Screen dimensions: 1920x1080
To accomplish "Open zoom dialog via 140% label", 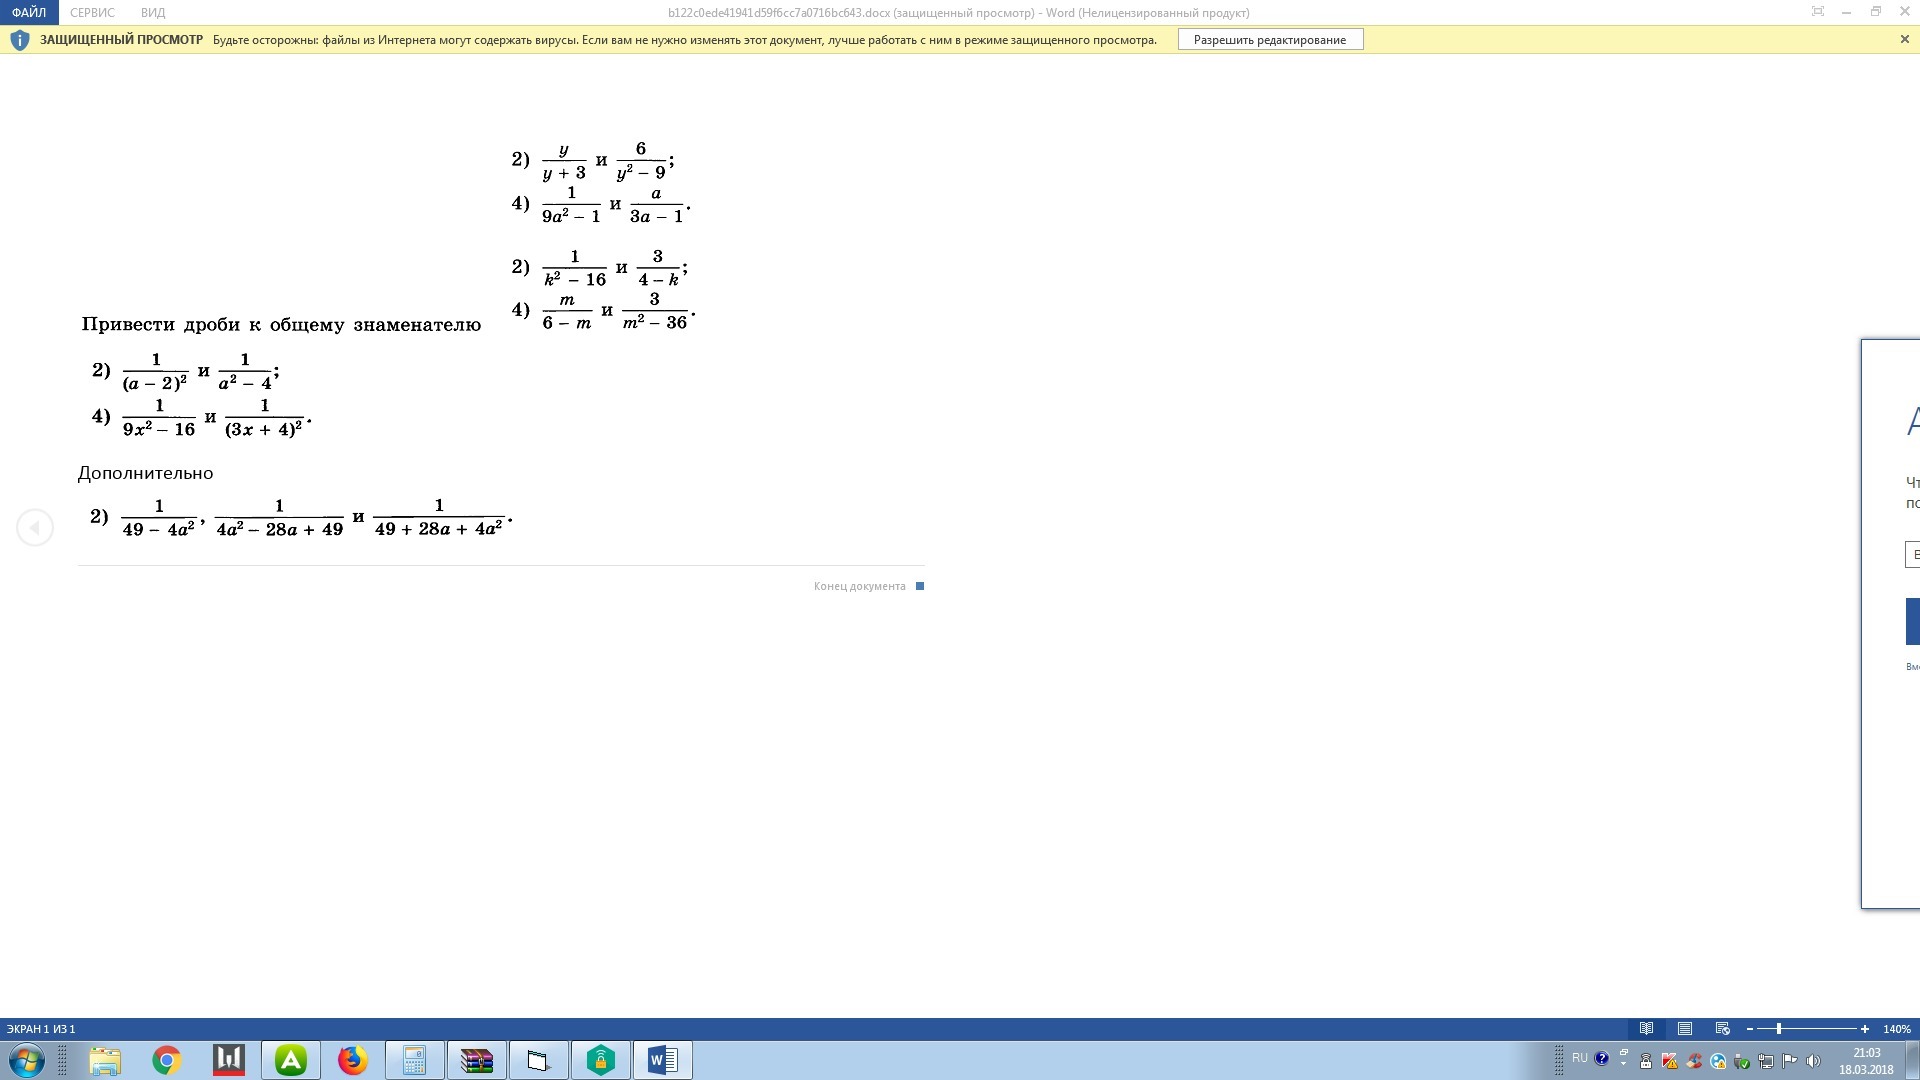I will pos(1896,1029).
